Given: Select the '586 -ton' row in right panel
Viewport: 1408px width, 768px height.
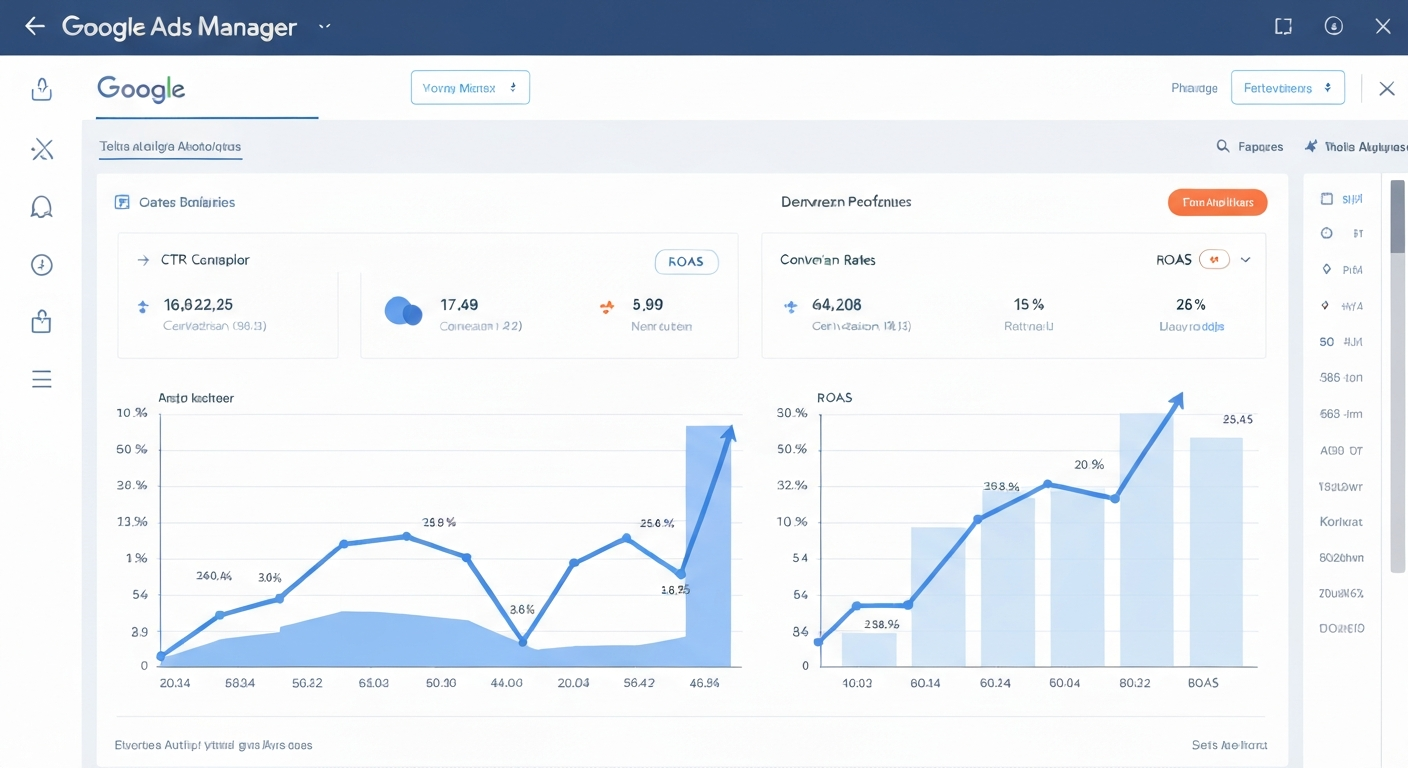Looking at the screenshot, I should pos(1342,378).
